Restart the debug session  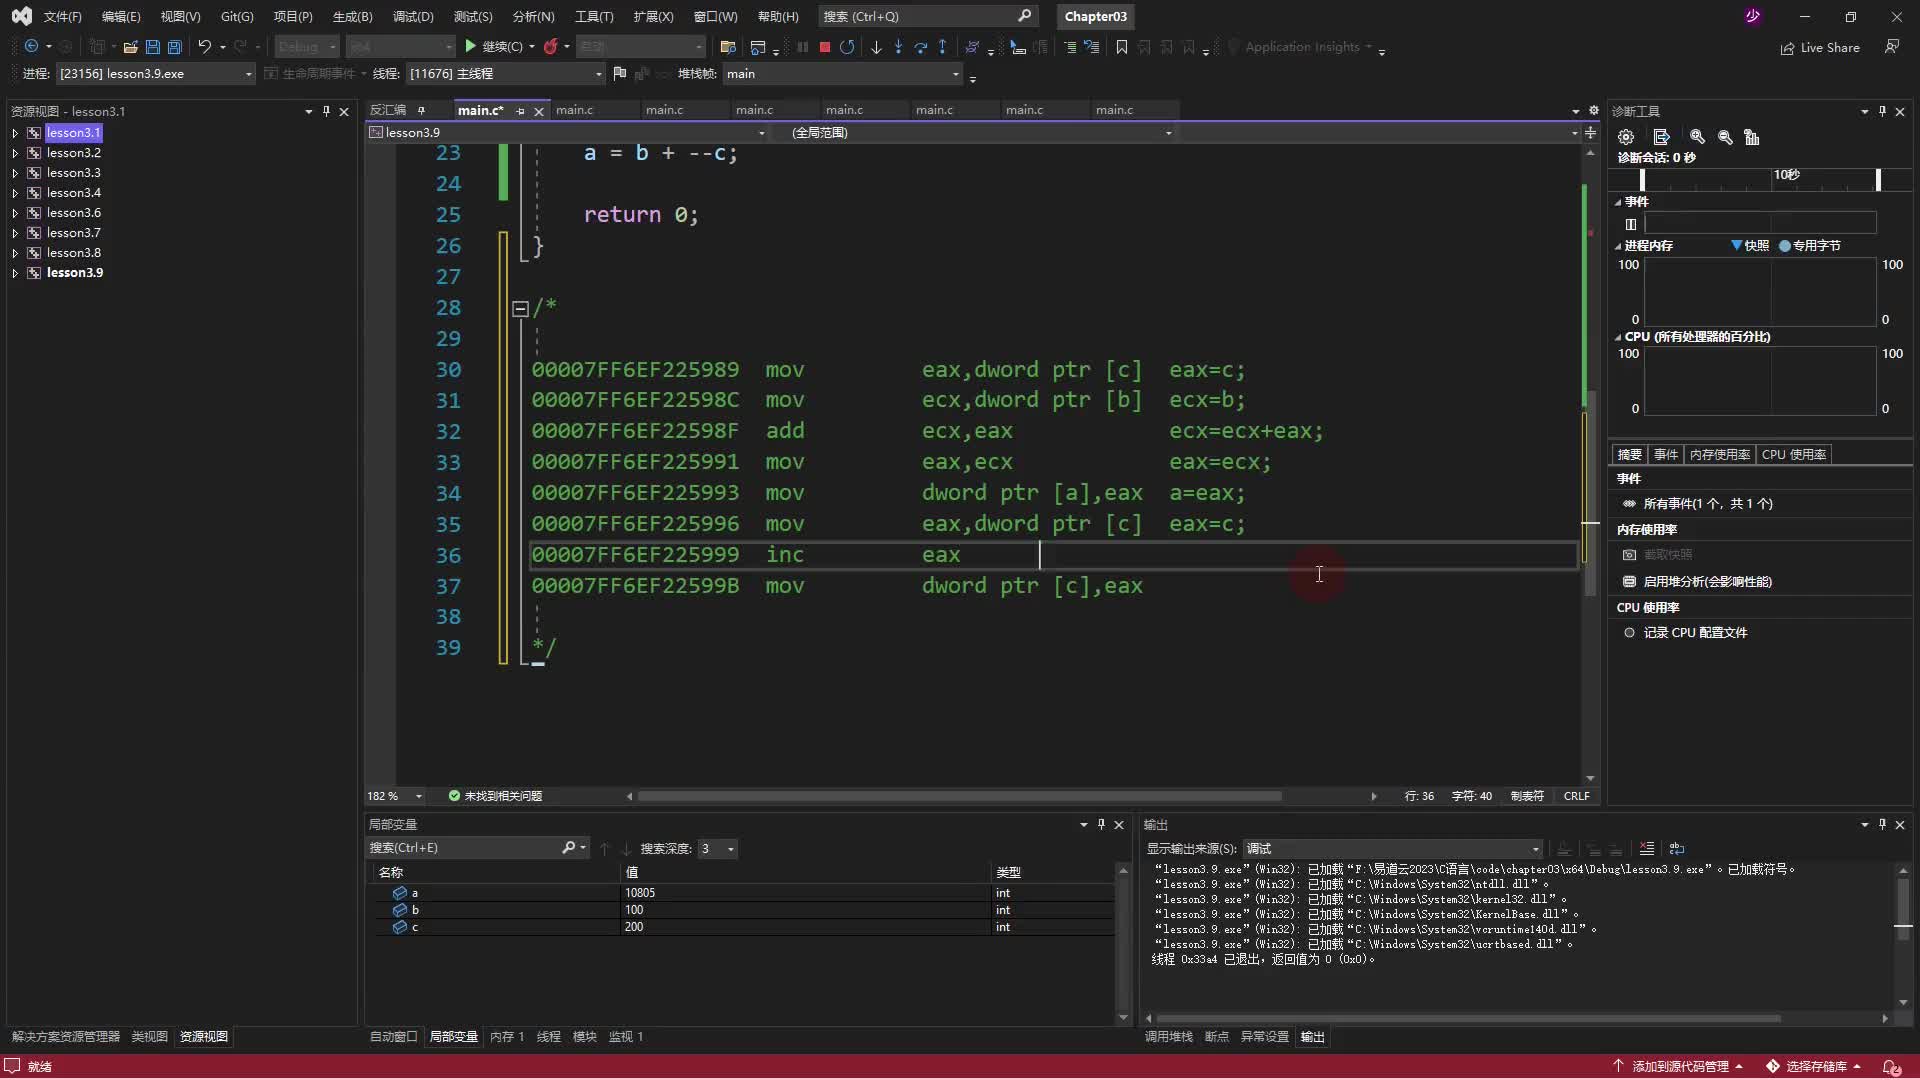[847, 47]
